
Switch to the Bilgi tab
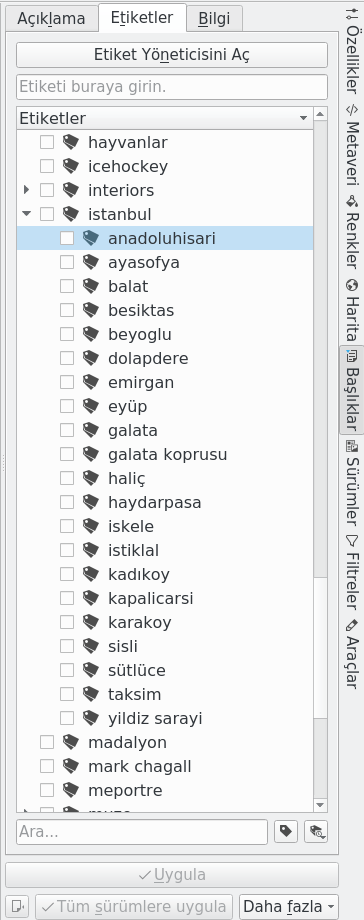[x=214, y=19]
